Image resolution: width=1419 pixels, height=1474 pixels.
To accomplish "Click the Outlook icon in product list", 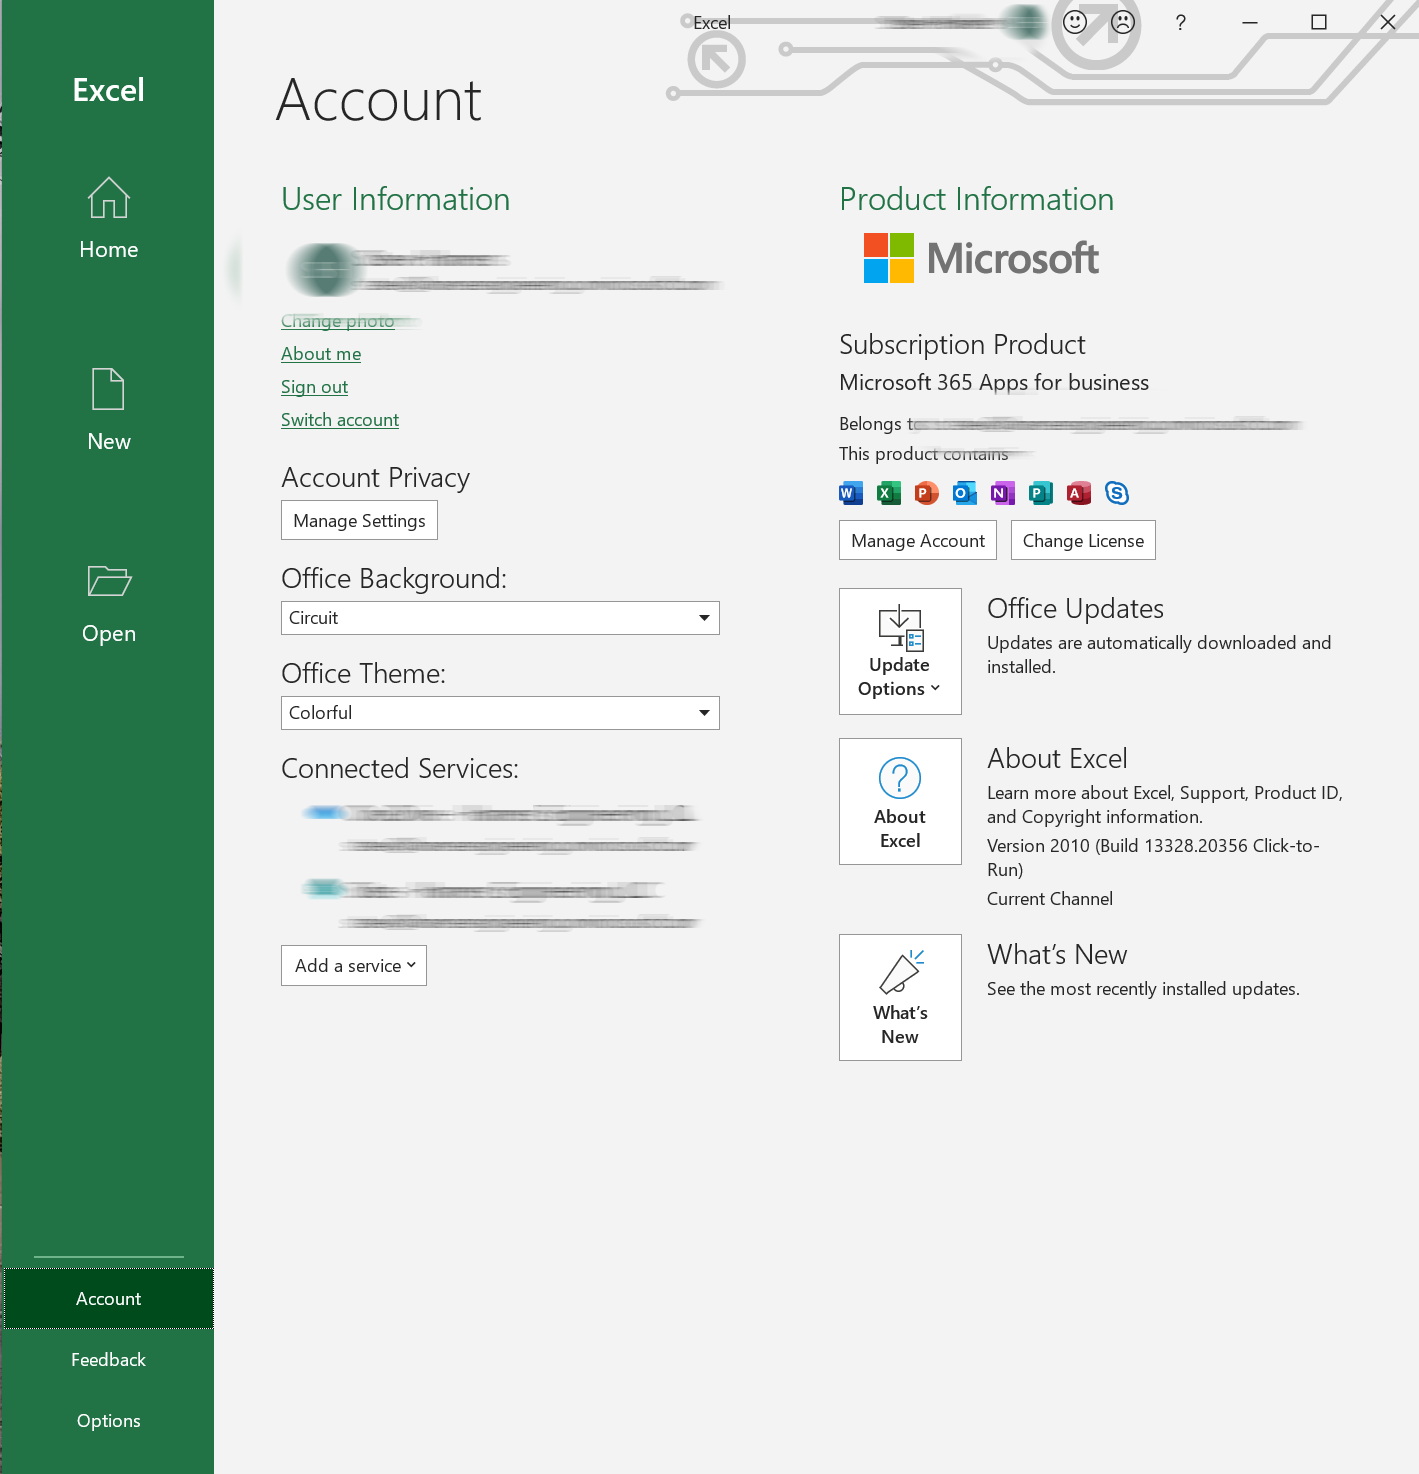I will point(964,492).
